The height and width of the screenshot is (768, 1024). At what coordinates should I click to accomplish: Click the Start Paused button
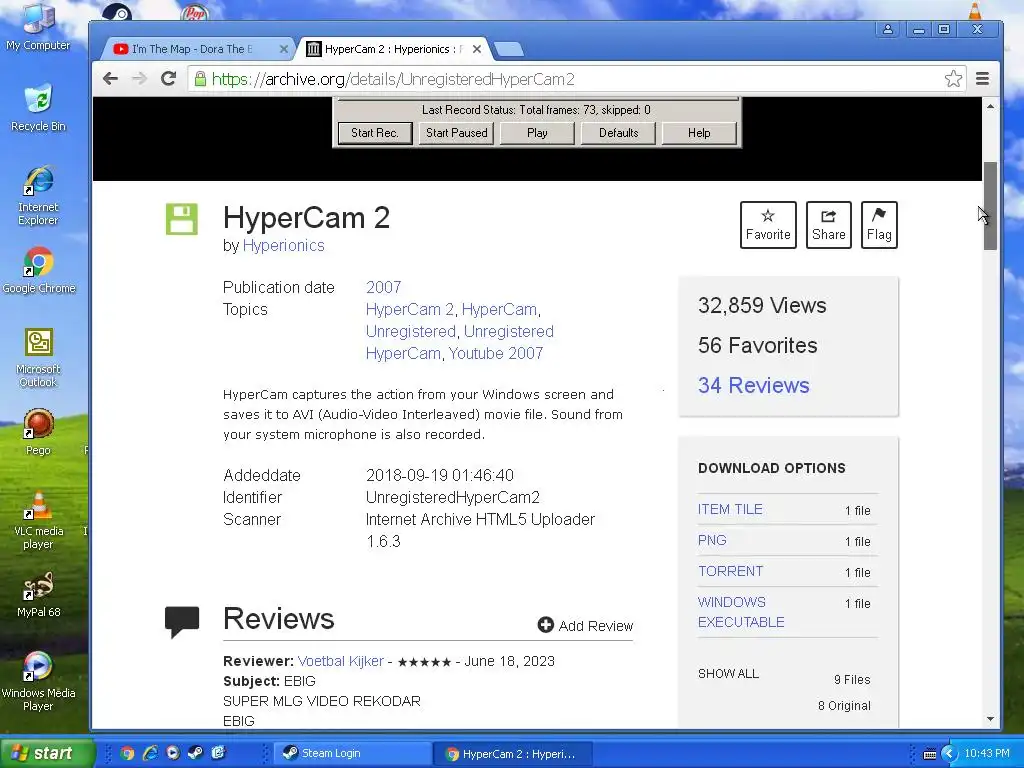[x=456, y=133]
